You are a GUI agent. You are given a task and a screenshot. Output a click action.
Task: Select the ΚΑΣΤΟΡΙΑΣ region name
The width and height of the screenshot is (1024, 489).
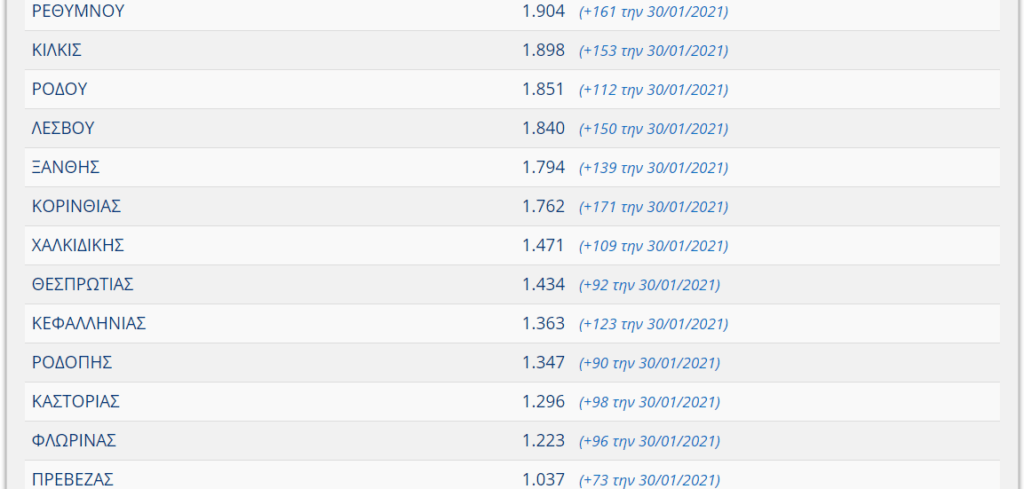pyautogui.click(x=76, y=402)
